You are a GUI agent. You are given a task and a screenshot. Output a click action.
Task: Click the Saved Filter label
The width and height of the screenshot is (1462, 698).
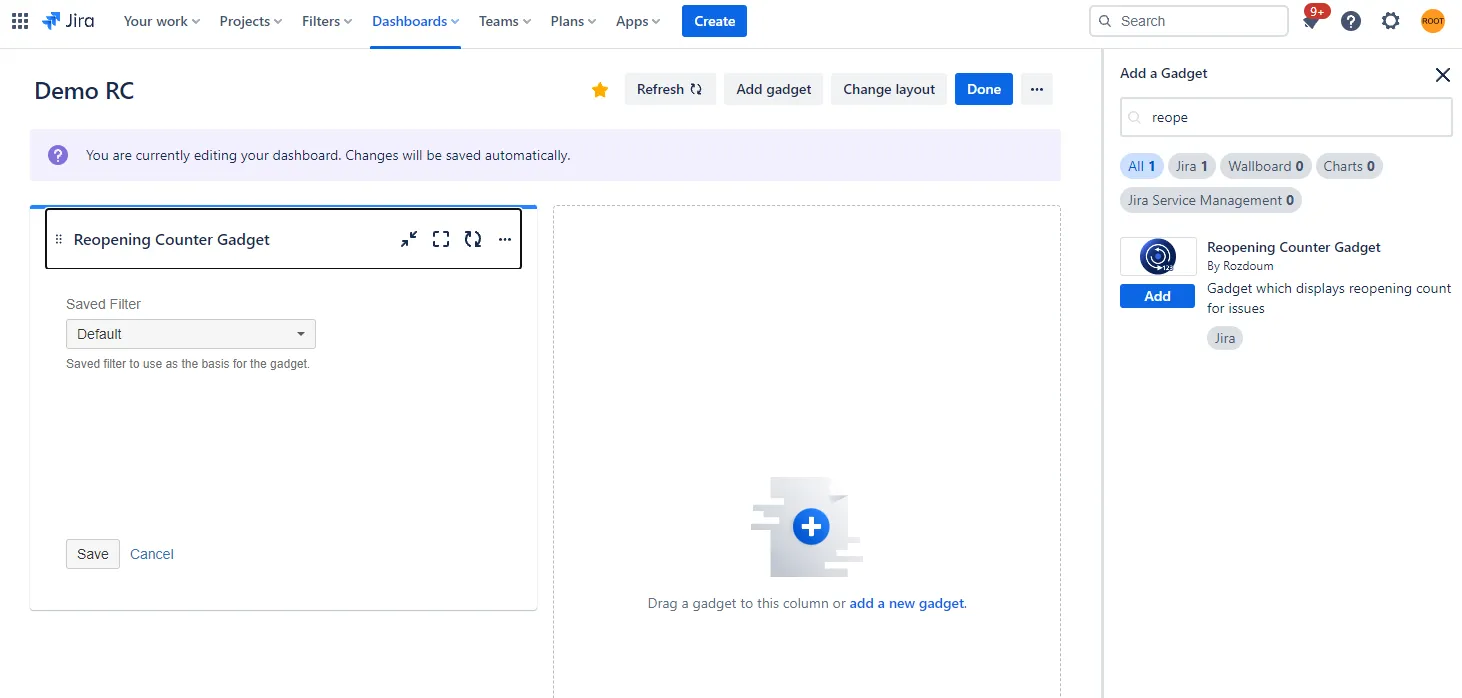coord(104,304)
